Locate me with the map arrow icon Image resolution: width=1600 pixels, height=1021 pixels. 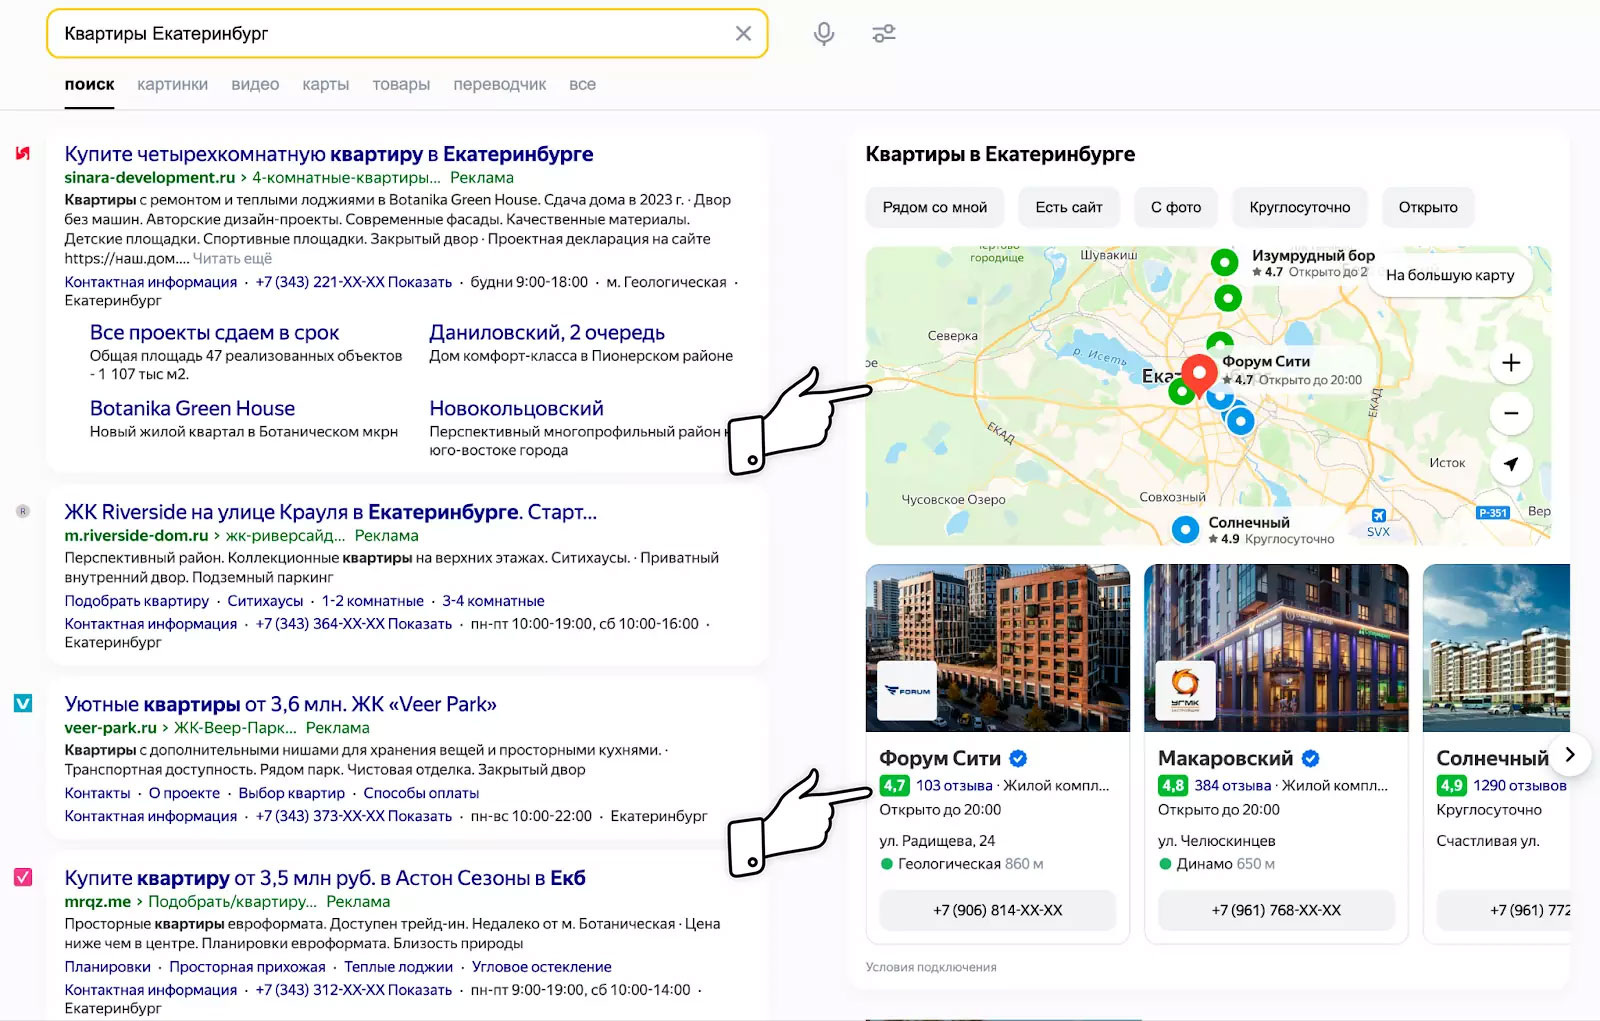(x=1511, y=464)
